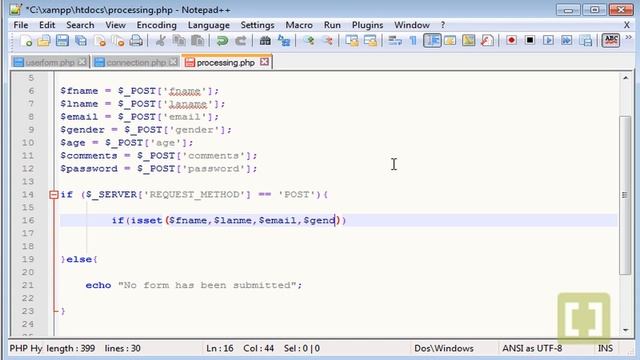
Task: Toggle synchronized horizontal scrolling icon
Action: (x=370, y=41)
